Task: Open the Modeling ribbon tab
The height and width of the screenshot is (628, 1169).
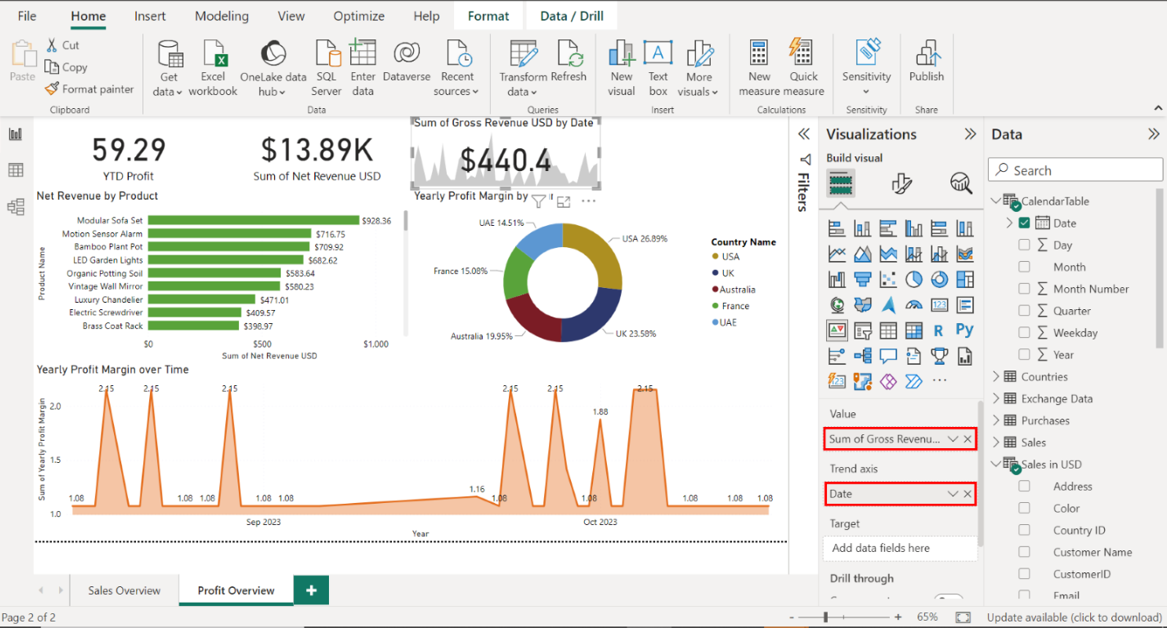Action: coord(222,16)
